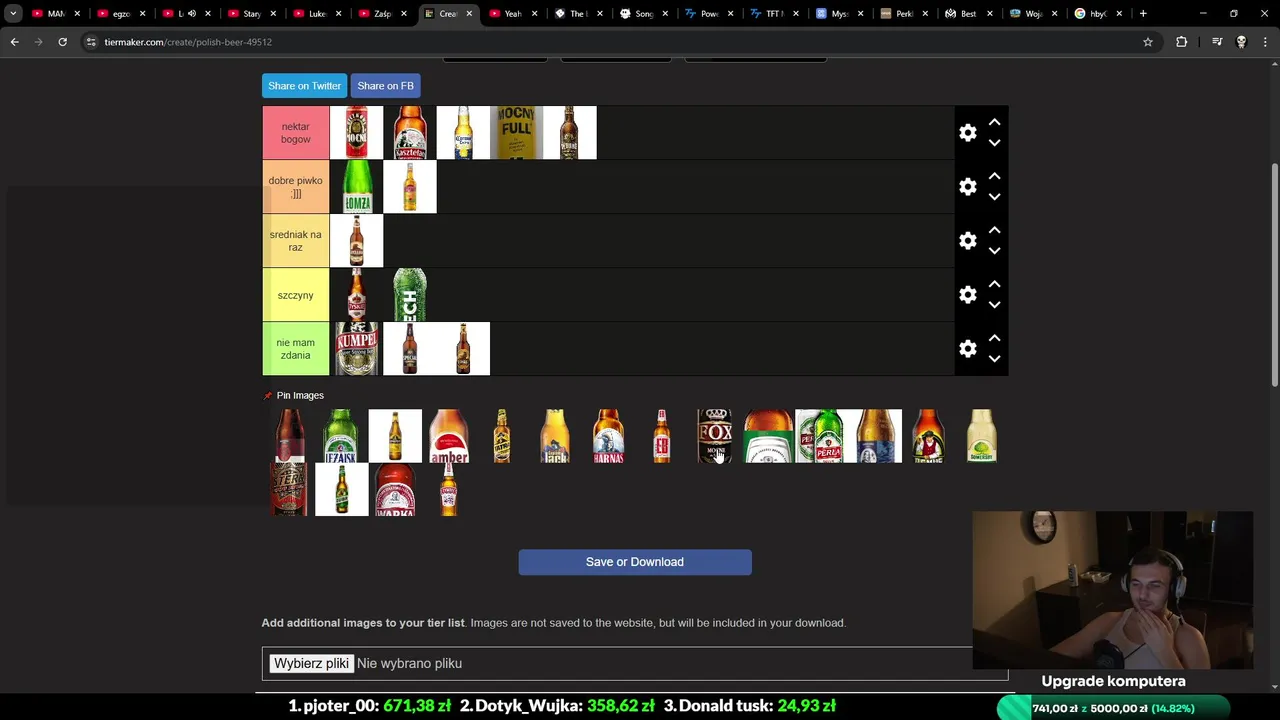The width and height of the screenshot is (1280, 720).
Task: Select the szczyny tier label
Action: (295, 295)
